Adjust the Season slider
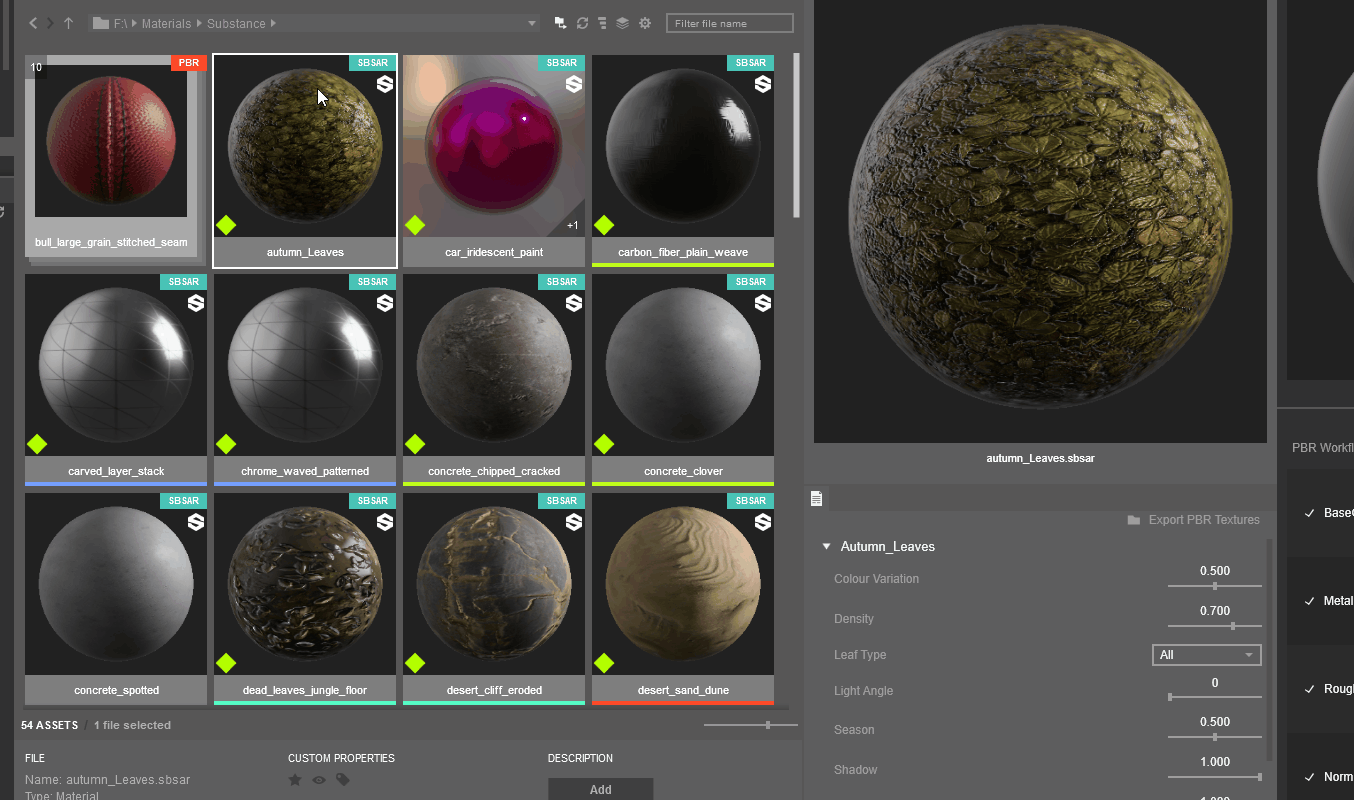Screen dimensions: 1354x800 (1214, 737)
